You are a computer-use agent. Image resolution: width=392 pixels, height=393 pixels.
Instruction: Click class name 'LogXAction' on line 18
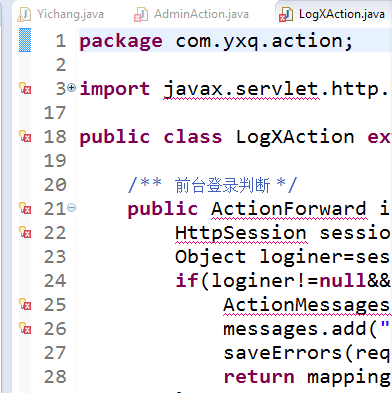tap(295, 137)
